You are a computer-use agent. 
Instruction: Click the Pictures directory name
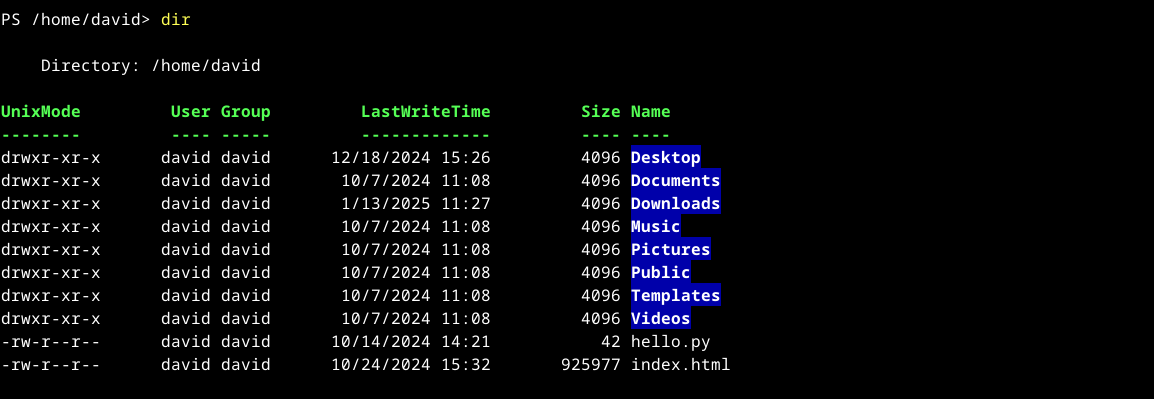point(670,250)
